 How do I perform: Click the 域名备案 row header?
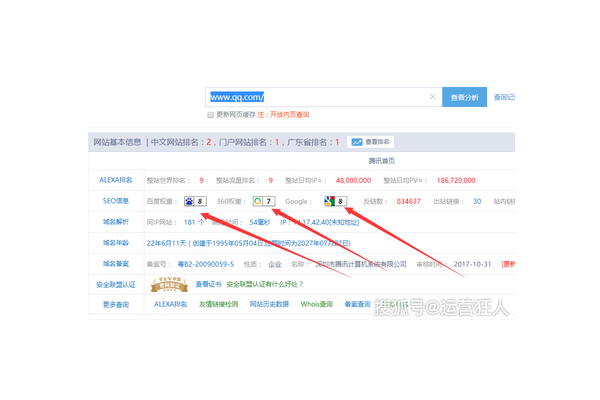coord(116,264)
